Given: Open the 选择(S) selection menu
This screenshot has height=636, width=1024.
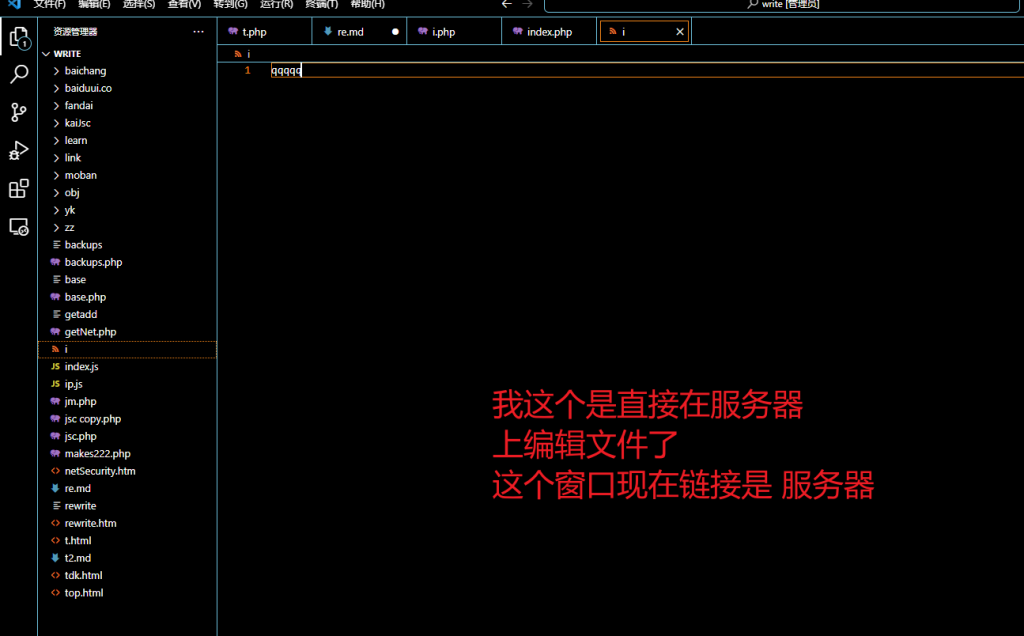Looking at the screenshot, I should pyautogui.click(x=139, y=4).
